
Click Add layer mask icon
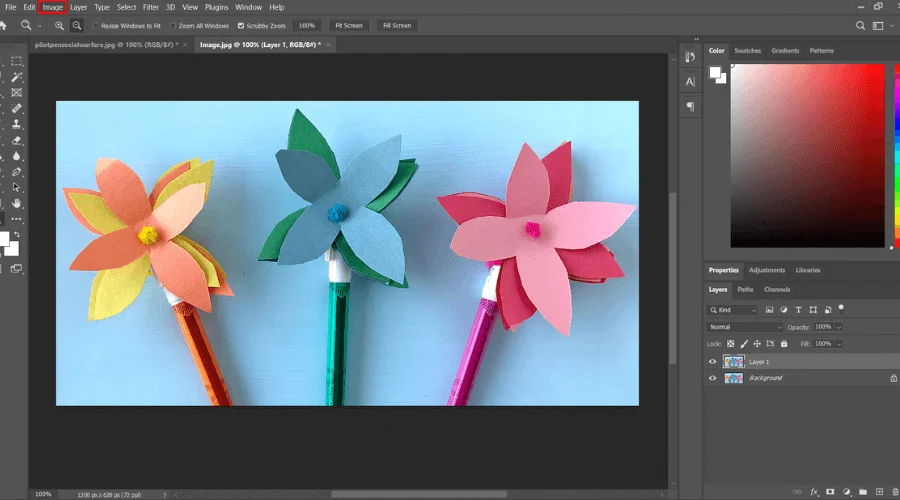[830, 492]
